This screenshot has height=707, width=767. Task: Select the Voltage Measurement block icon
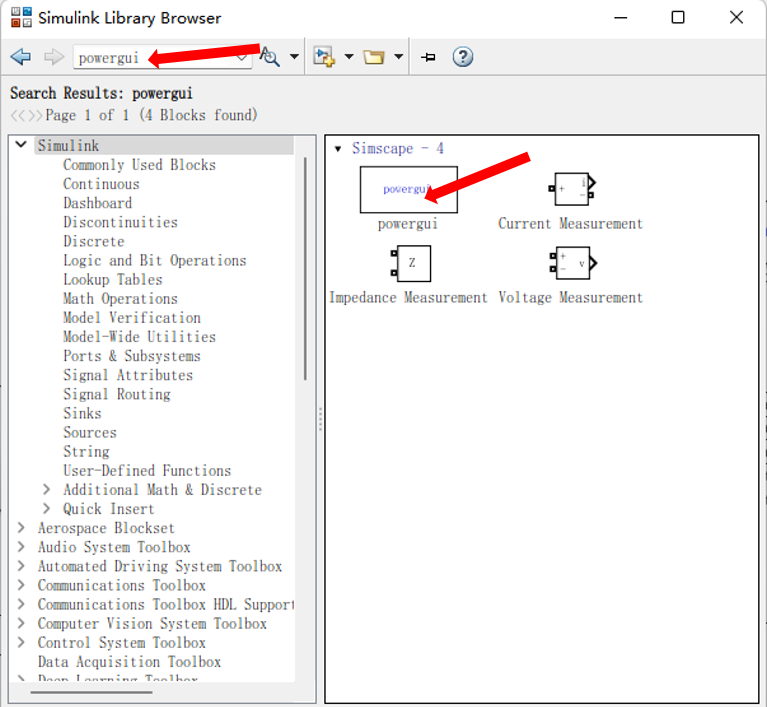click(573, 263)
